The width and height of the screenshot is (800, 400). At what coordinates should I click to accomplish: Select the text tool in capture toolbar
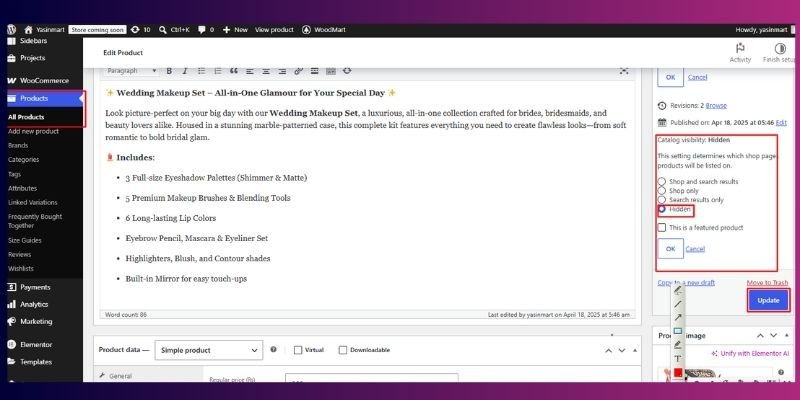tap(678, 359)
